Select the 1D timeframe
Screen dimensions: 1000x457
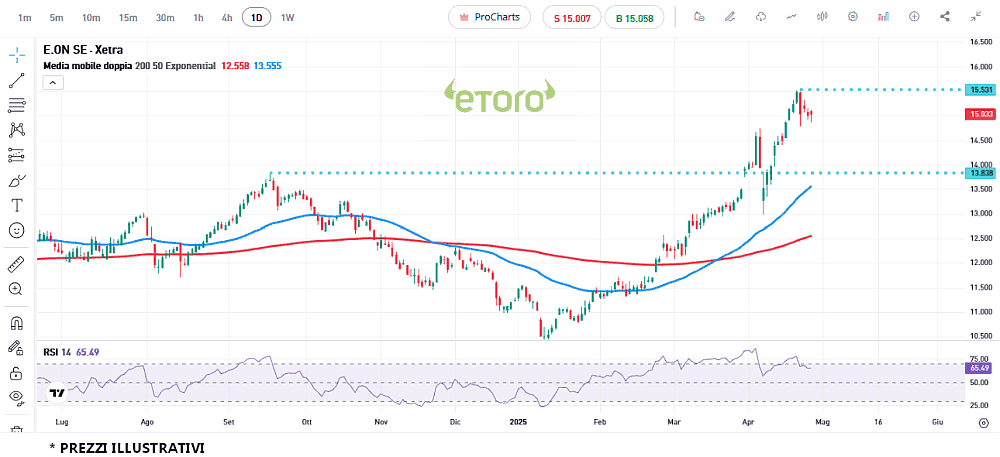click(256, 17)
